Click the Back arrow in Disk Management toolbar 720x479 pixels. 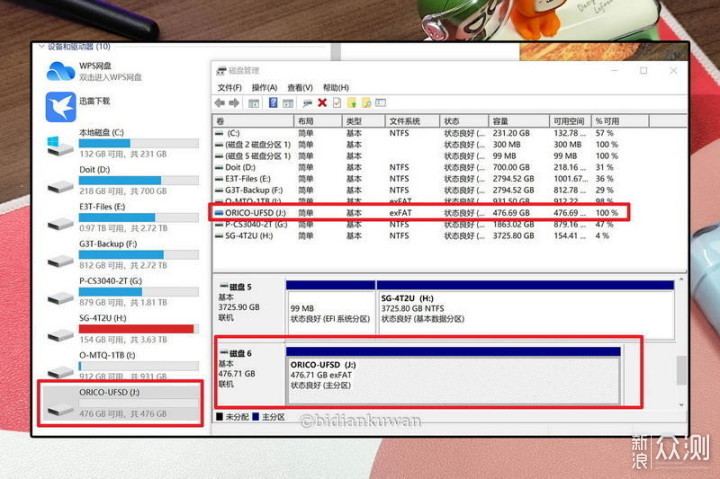(219, 103)
